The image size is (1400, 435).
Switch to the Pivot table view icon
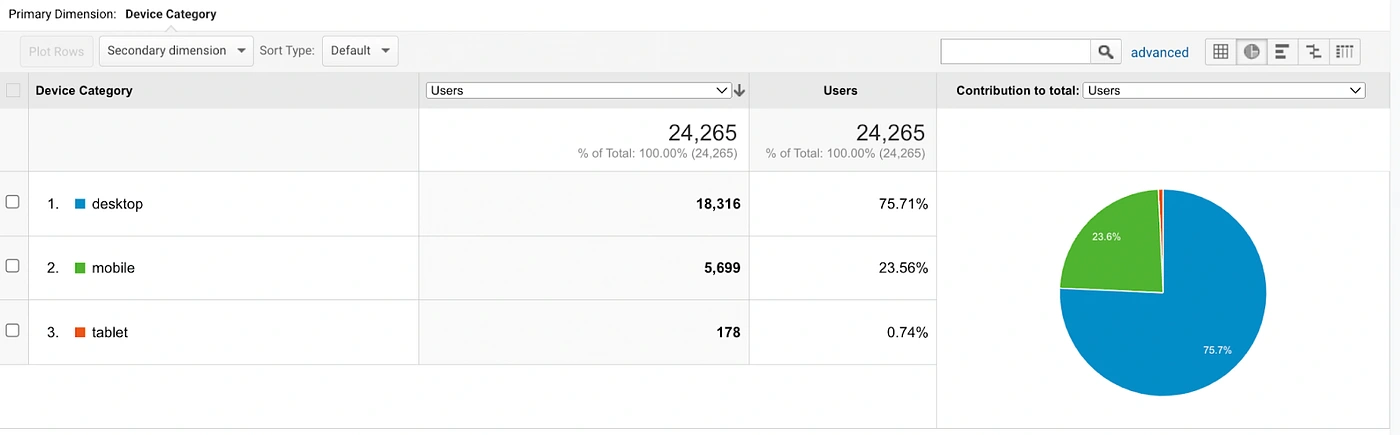1345,52
